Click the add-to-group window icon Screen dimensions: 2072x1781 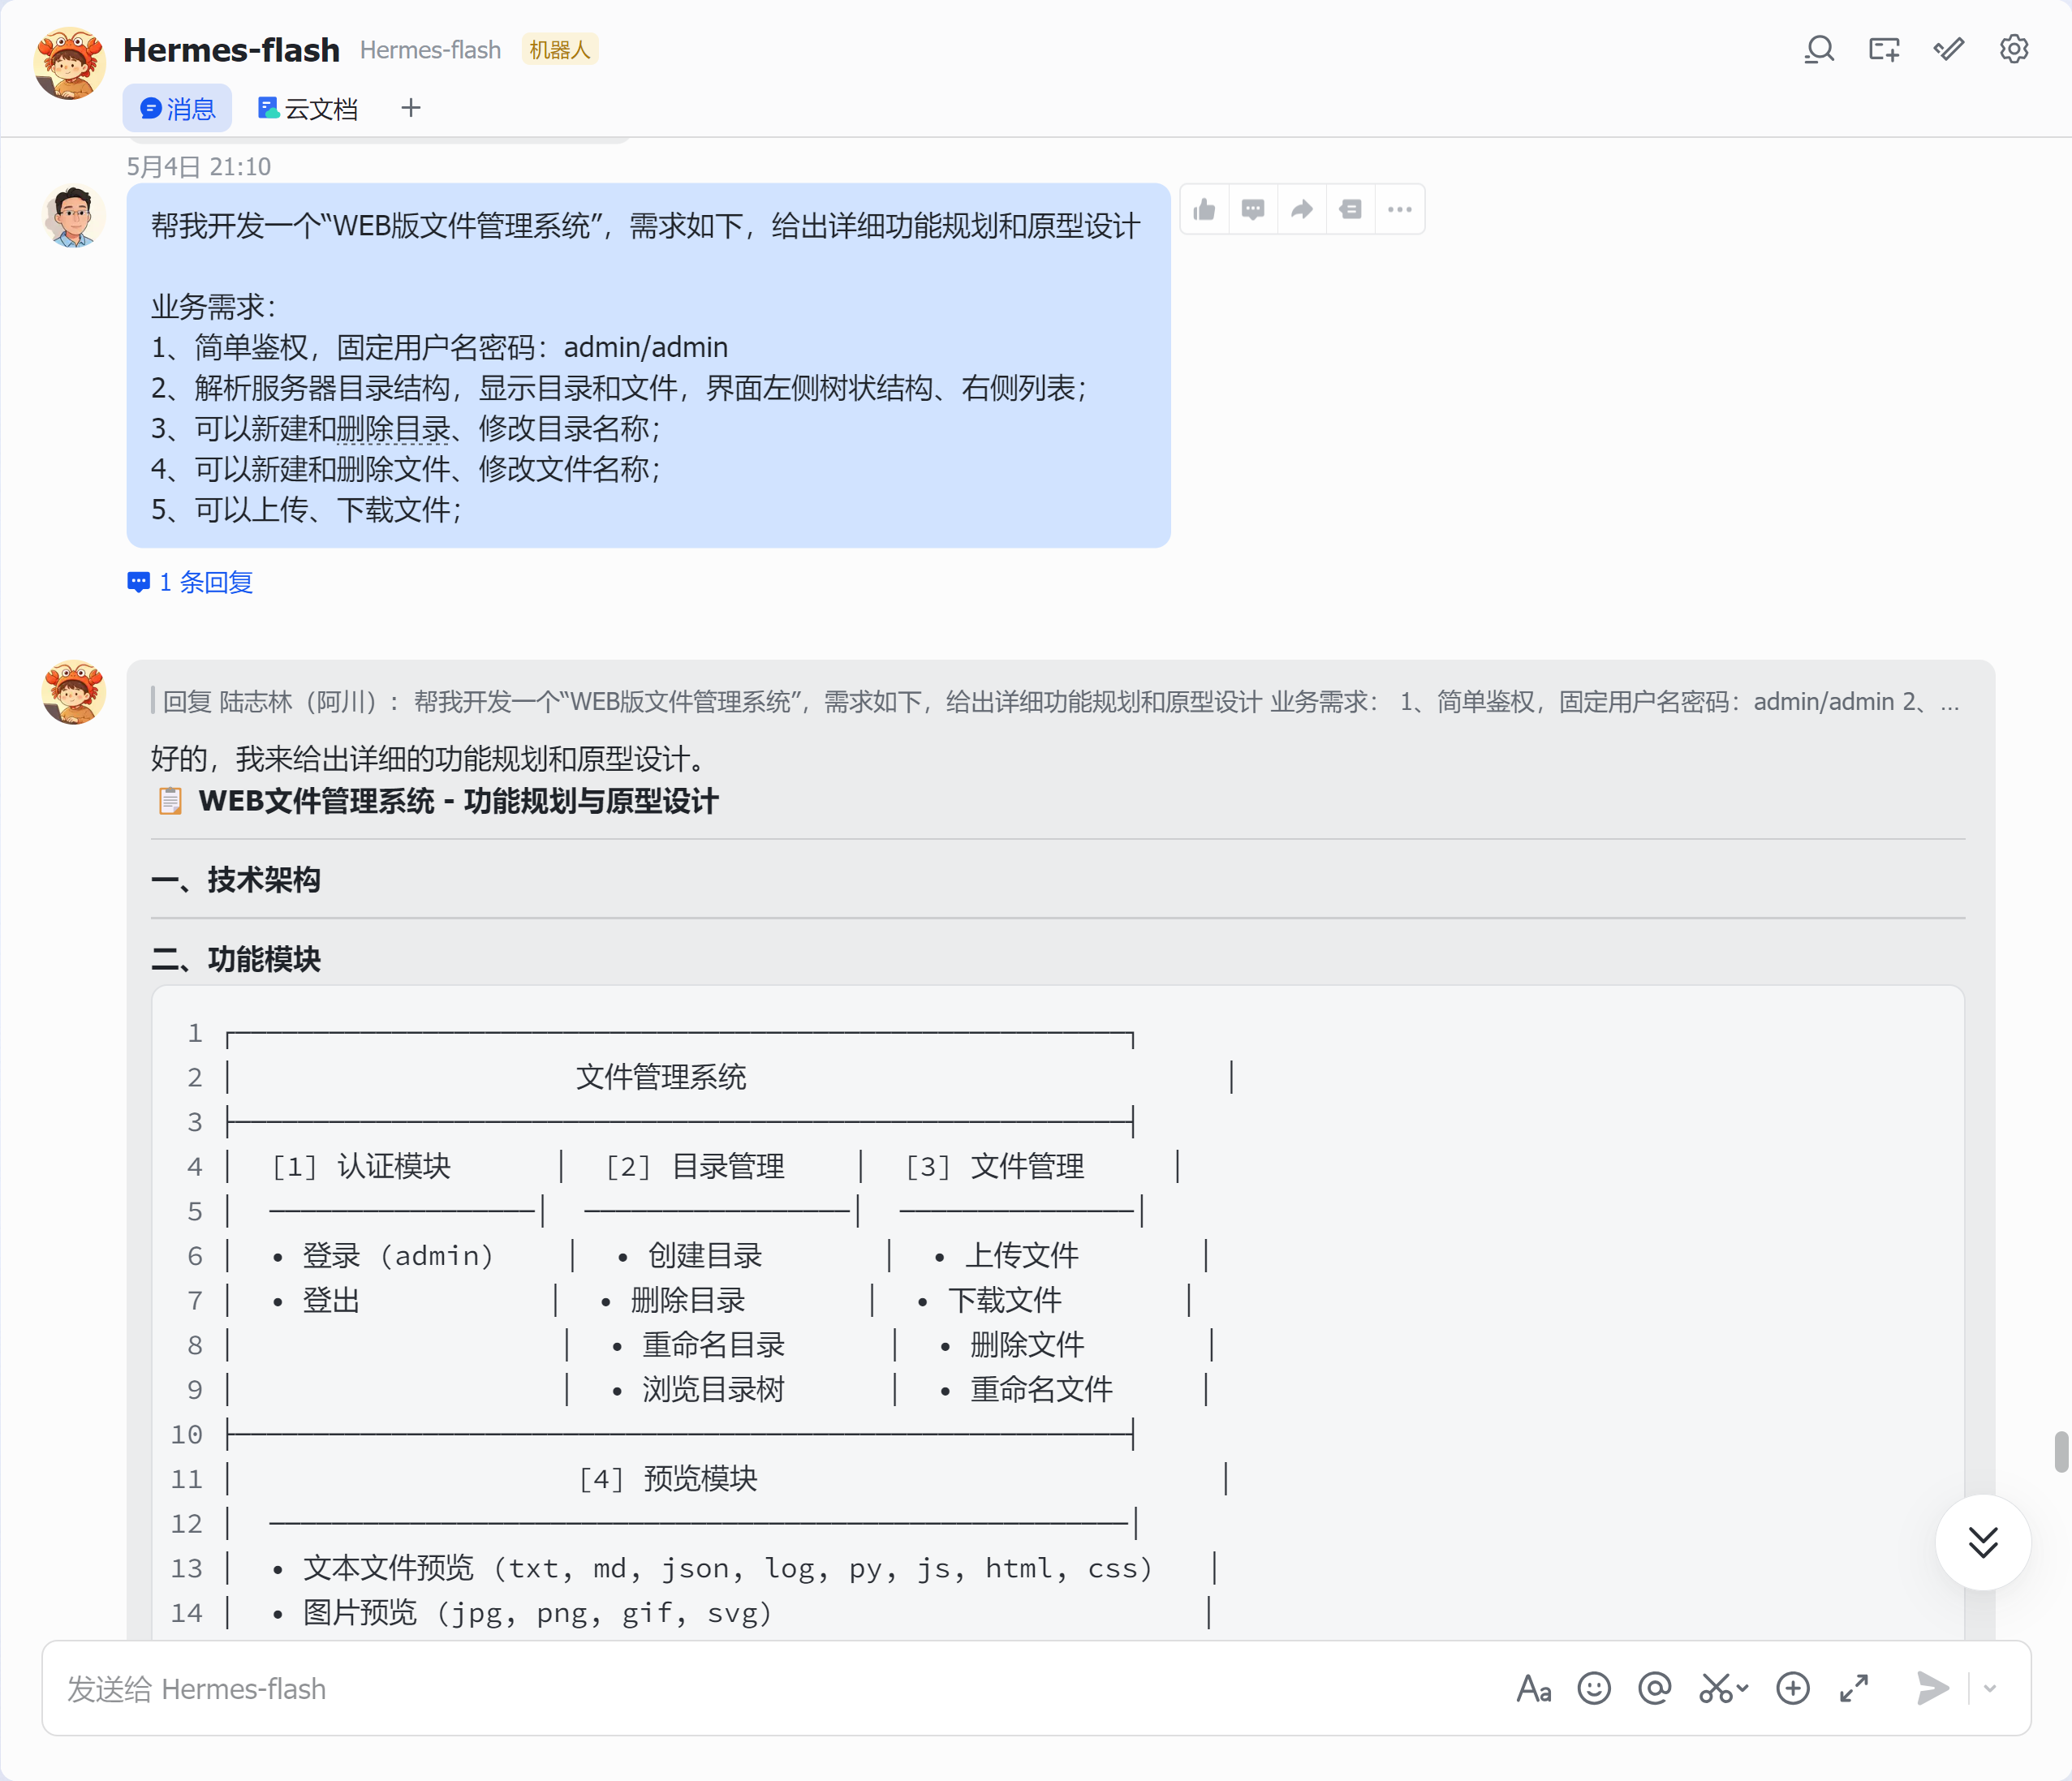(x=1884, y=49)
